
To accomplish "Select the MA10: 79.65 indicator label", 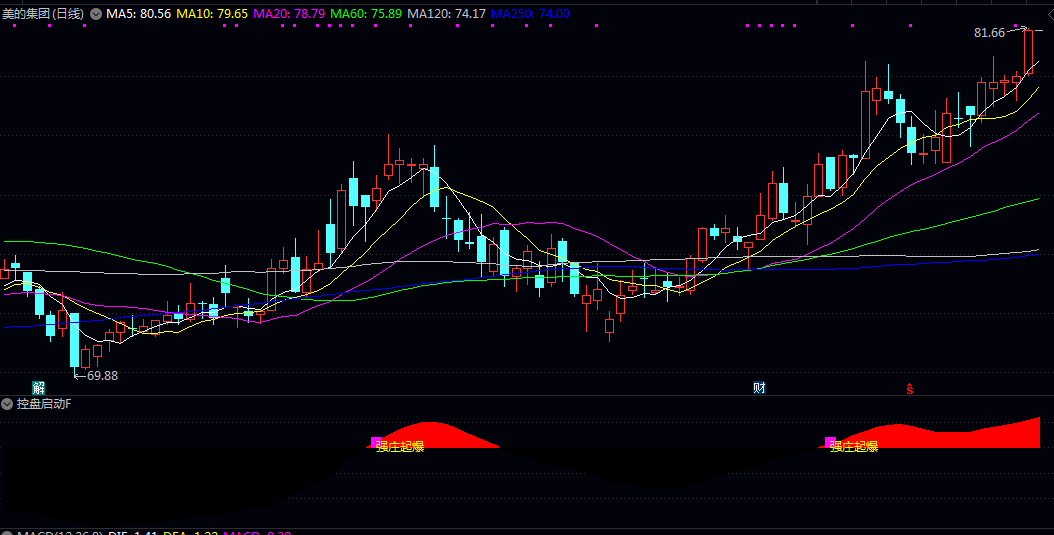I will point(212,13).
